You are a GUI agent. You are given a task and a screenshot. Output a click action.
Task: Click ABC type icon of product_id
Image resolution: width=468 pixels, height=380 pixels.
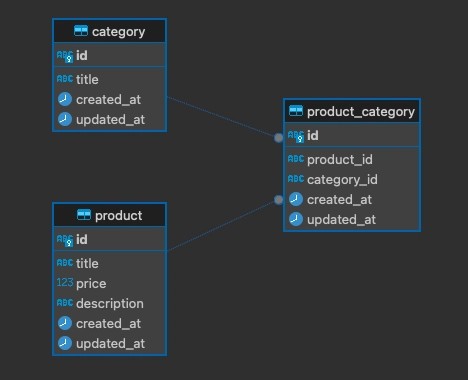[296, 159]
